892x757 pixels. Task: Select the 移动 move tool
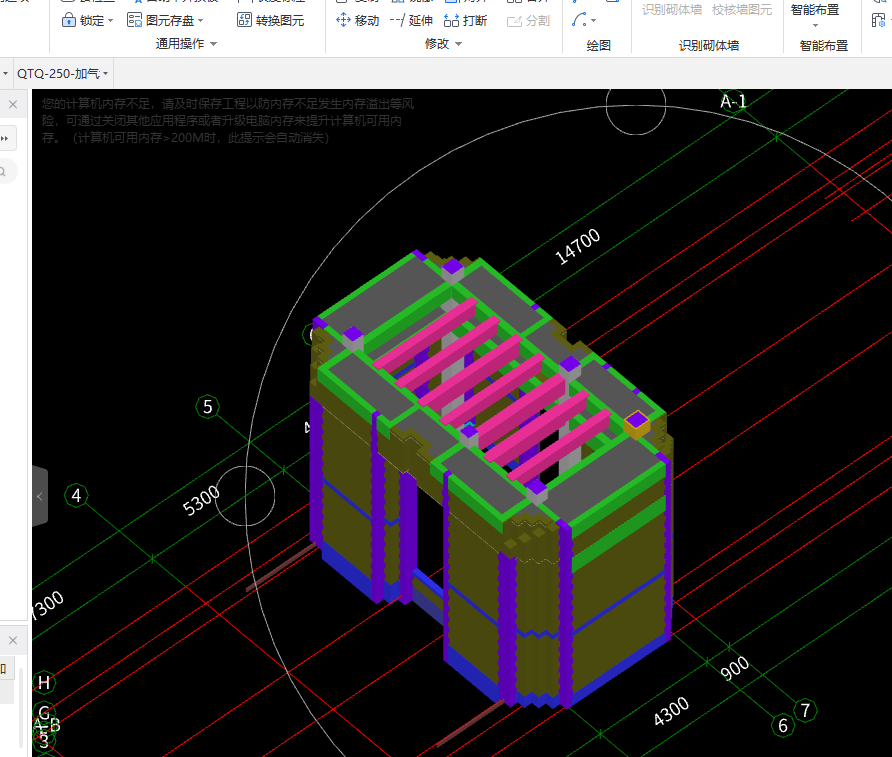357,20
